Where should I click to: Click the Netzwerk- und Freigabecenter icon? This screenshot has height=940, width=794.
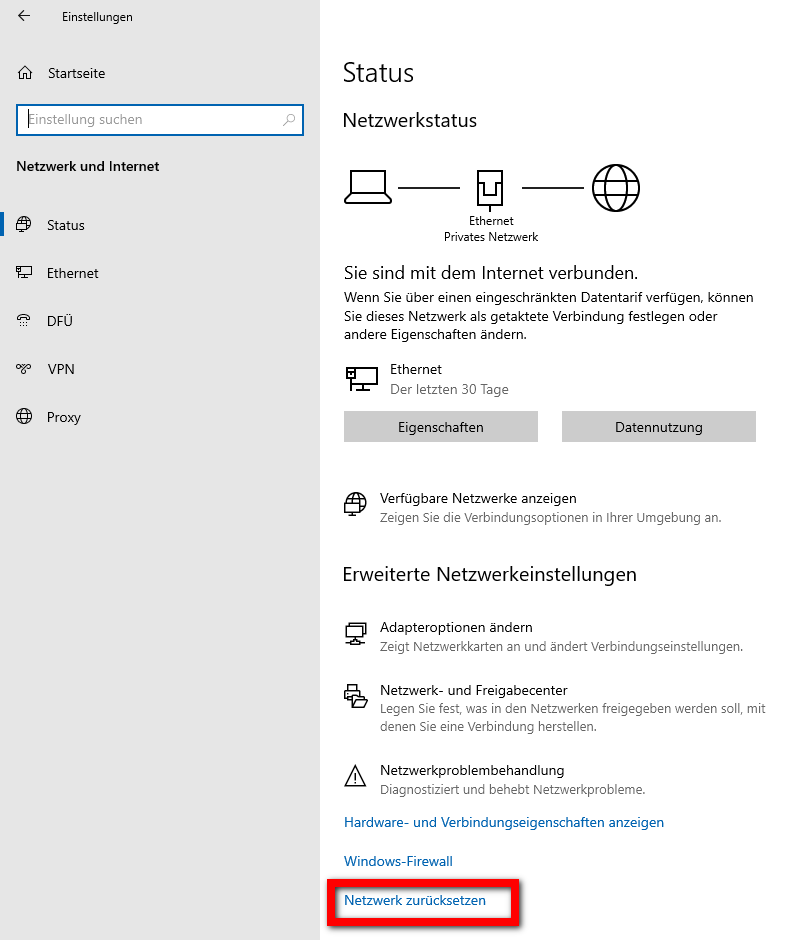356,696
